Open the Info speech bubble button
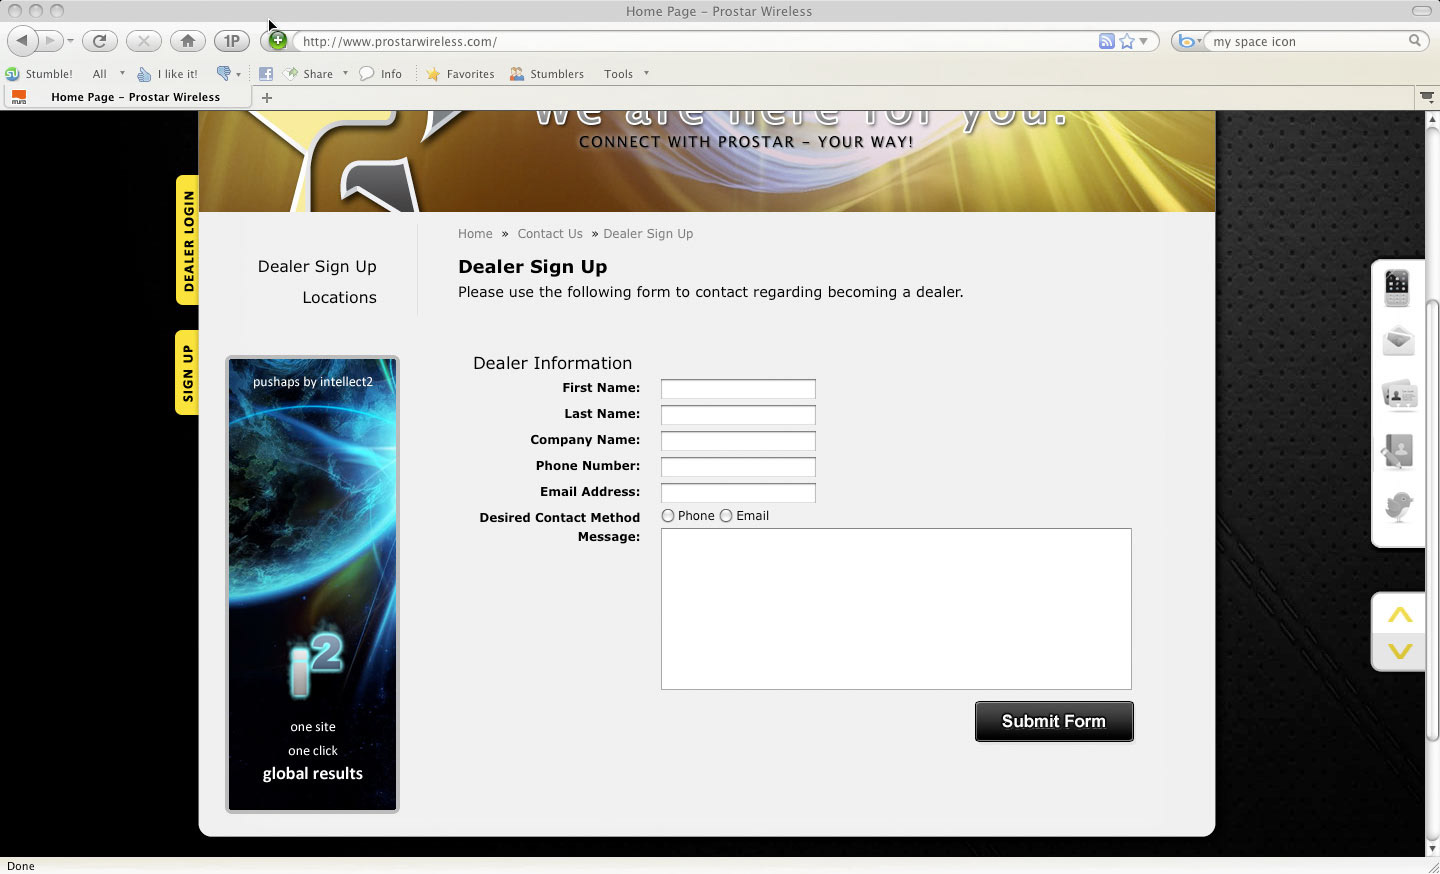This screenshot has width=1440, height=874. [x=380, y=74]
